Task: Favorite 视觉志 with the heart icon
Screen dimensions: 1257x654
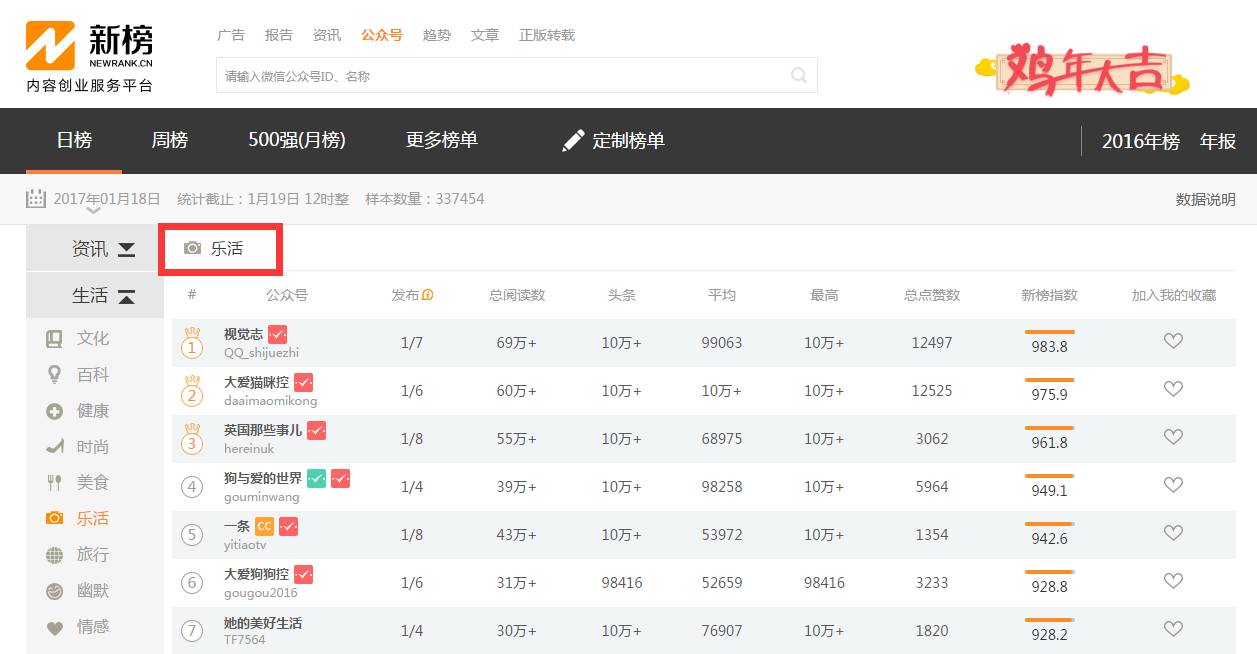Action: click(x=1174, y=341)
